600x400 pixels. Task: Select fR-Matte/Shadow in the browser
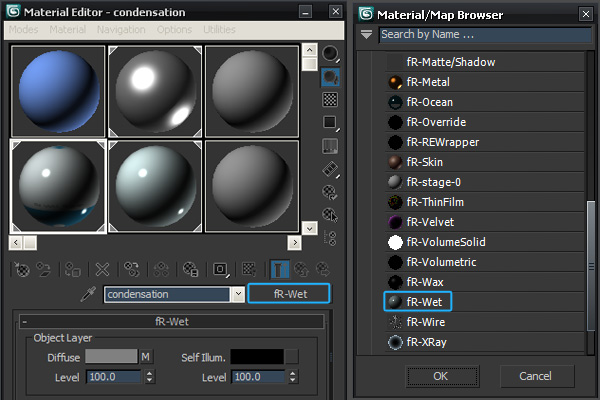pyautogui.click(x=484, y=62)
